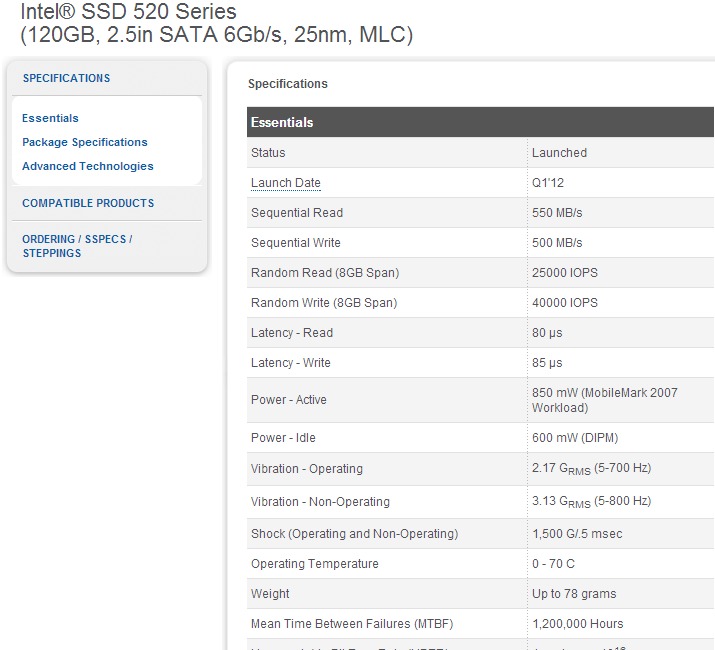Viewport: 715px width, 650px height.
Task: Click the Latency - Read row label
Action: [x=292, y=333]
